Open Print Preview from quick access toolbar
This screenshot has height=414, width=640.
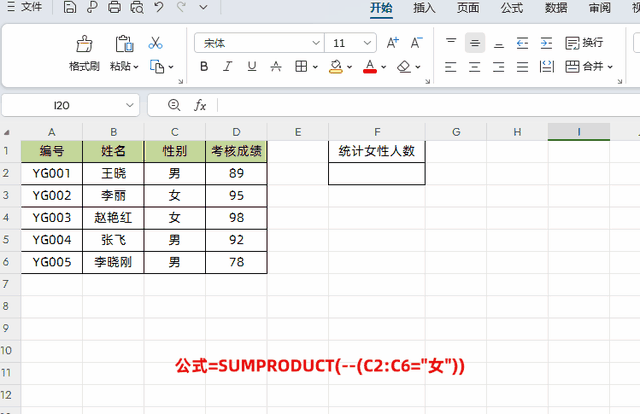(137, 7)
